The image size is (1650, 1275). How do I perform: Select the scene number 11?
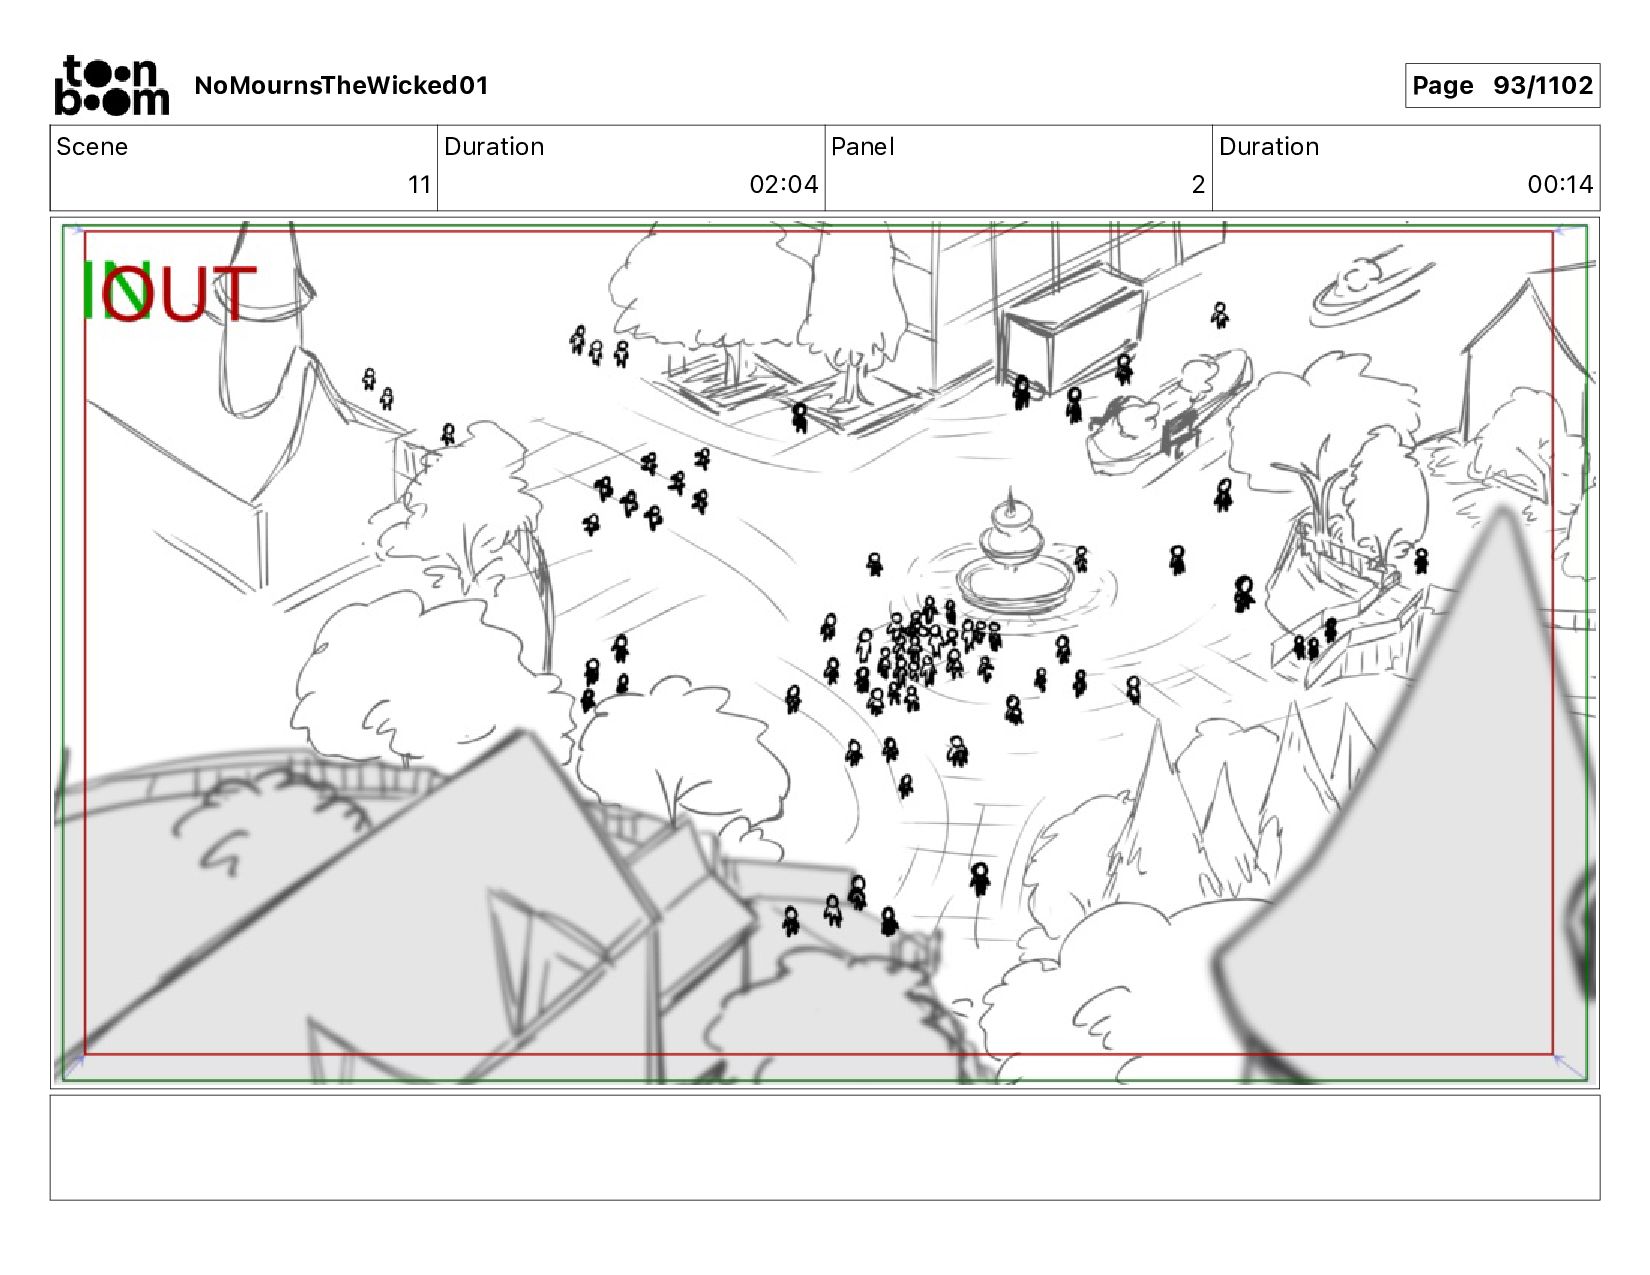(x=419, y=185)
